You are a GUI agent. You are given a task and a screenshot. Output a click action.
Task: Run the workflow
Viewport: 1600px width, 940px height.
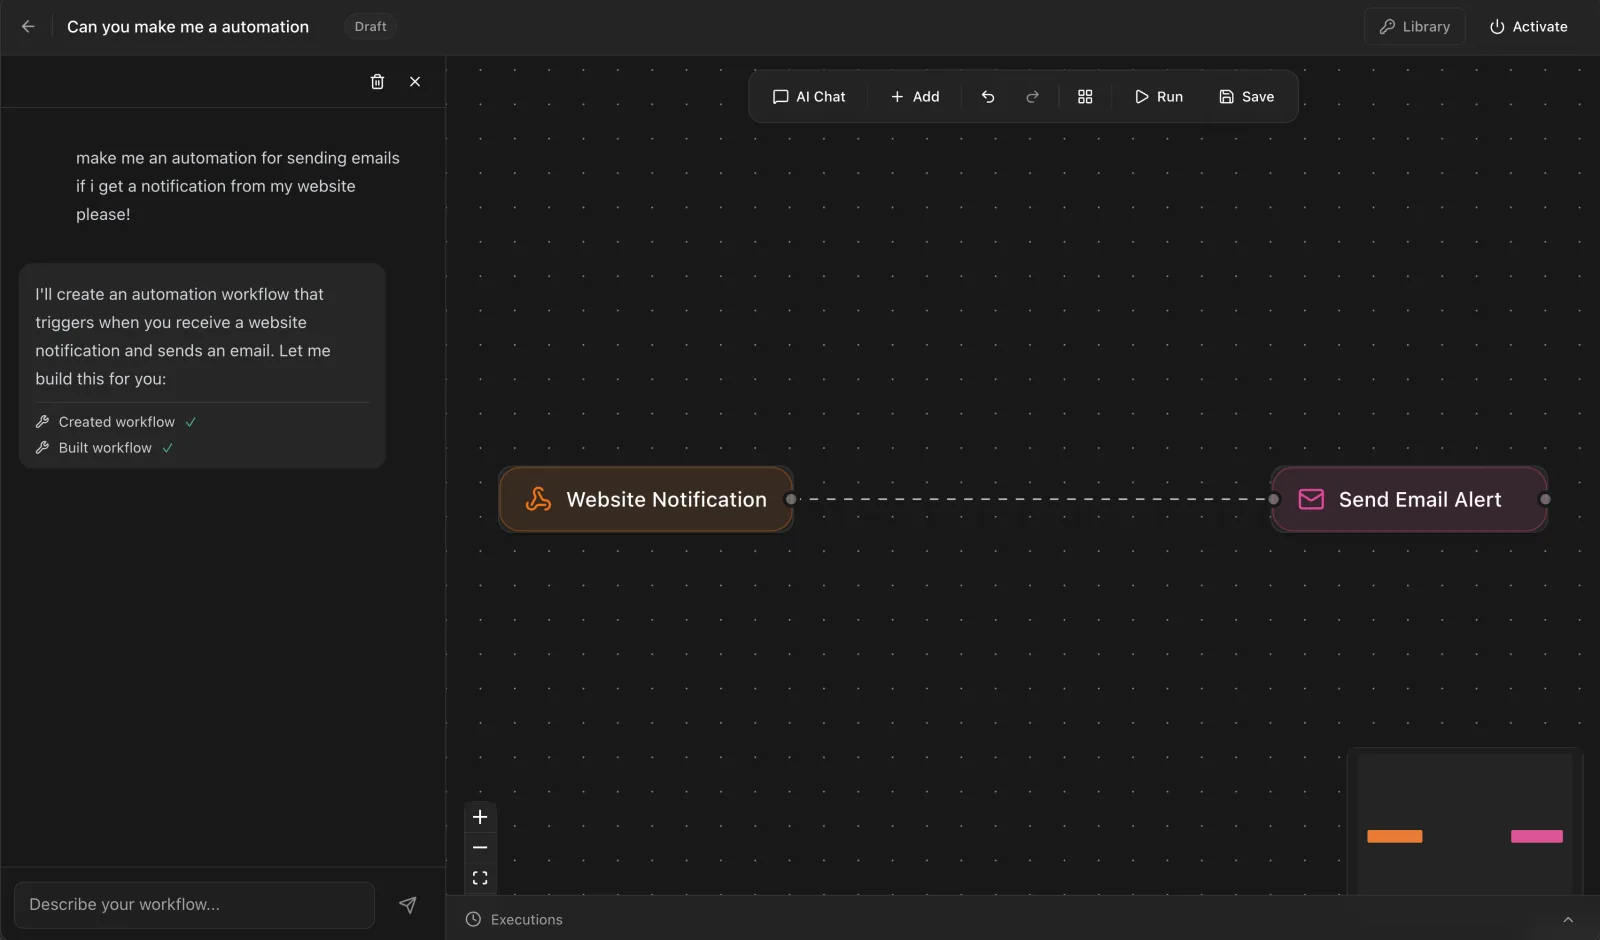click(x=1159, y=97)
